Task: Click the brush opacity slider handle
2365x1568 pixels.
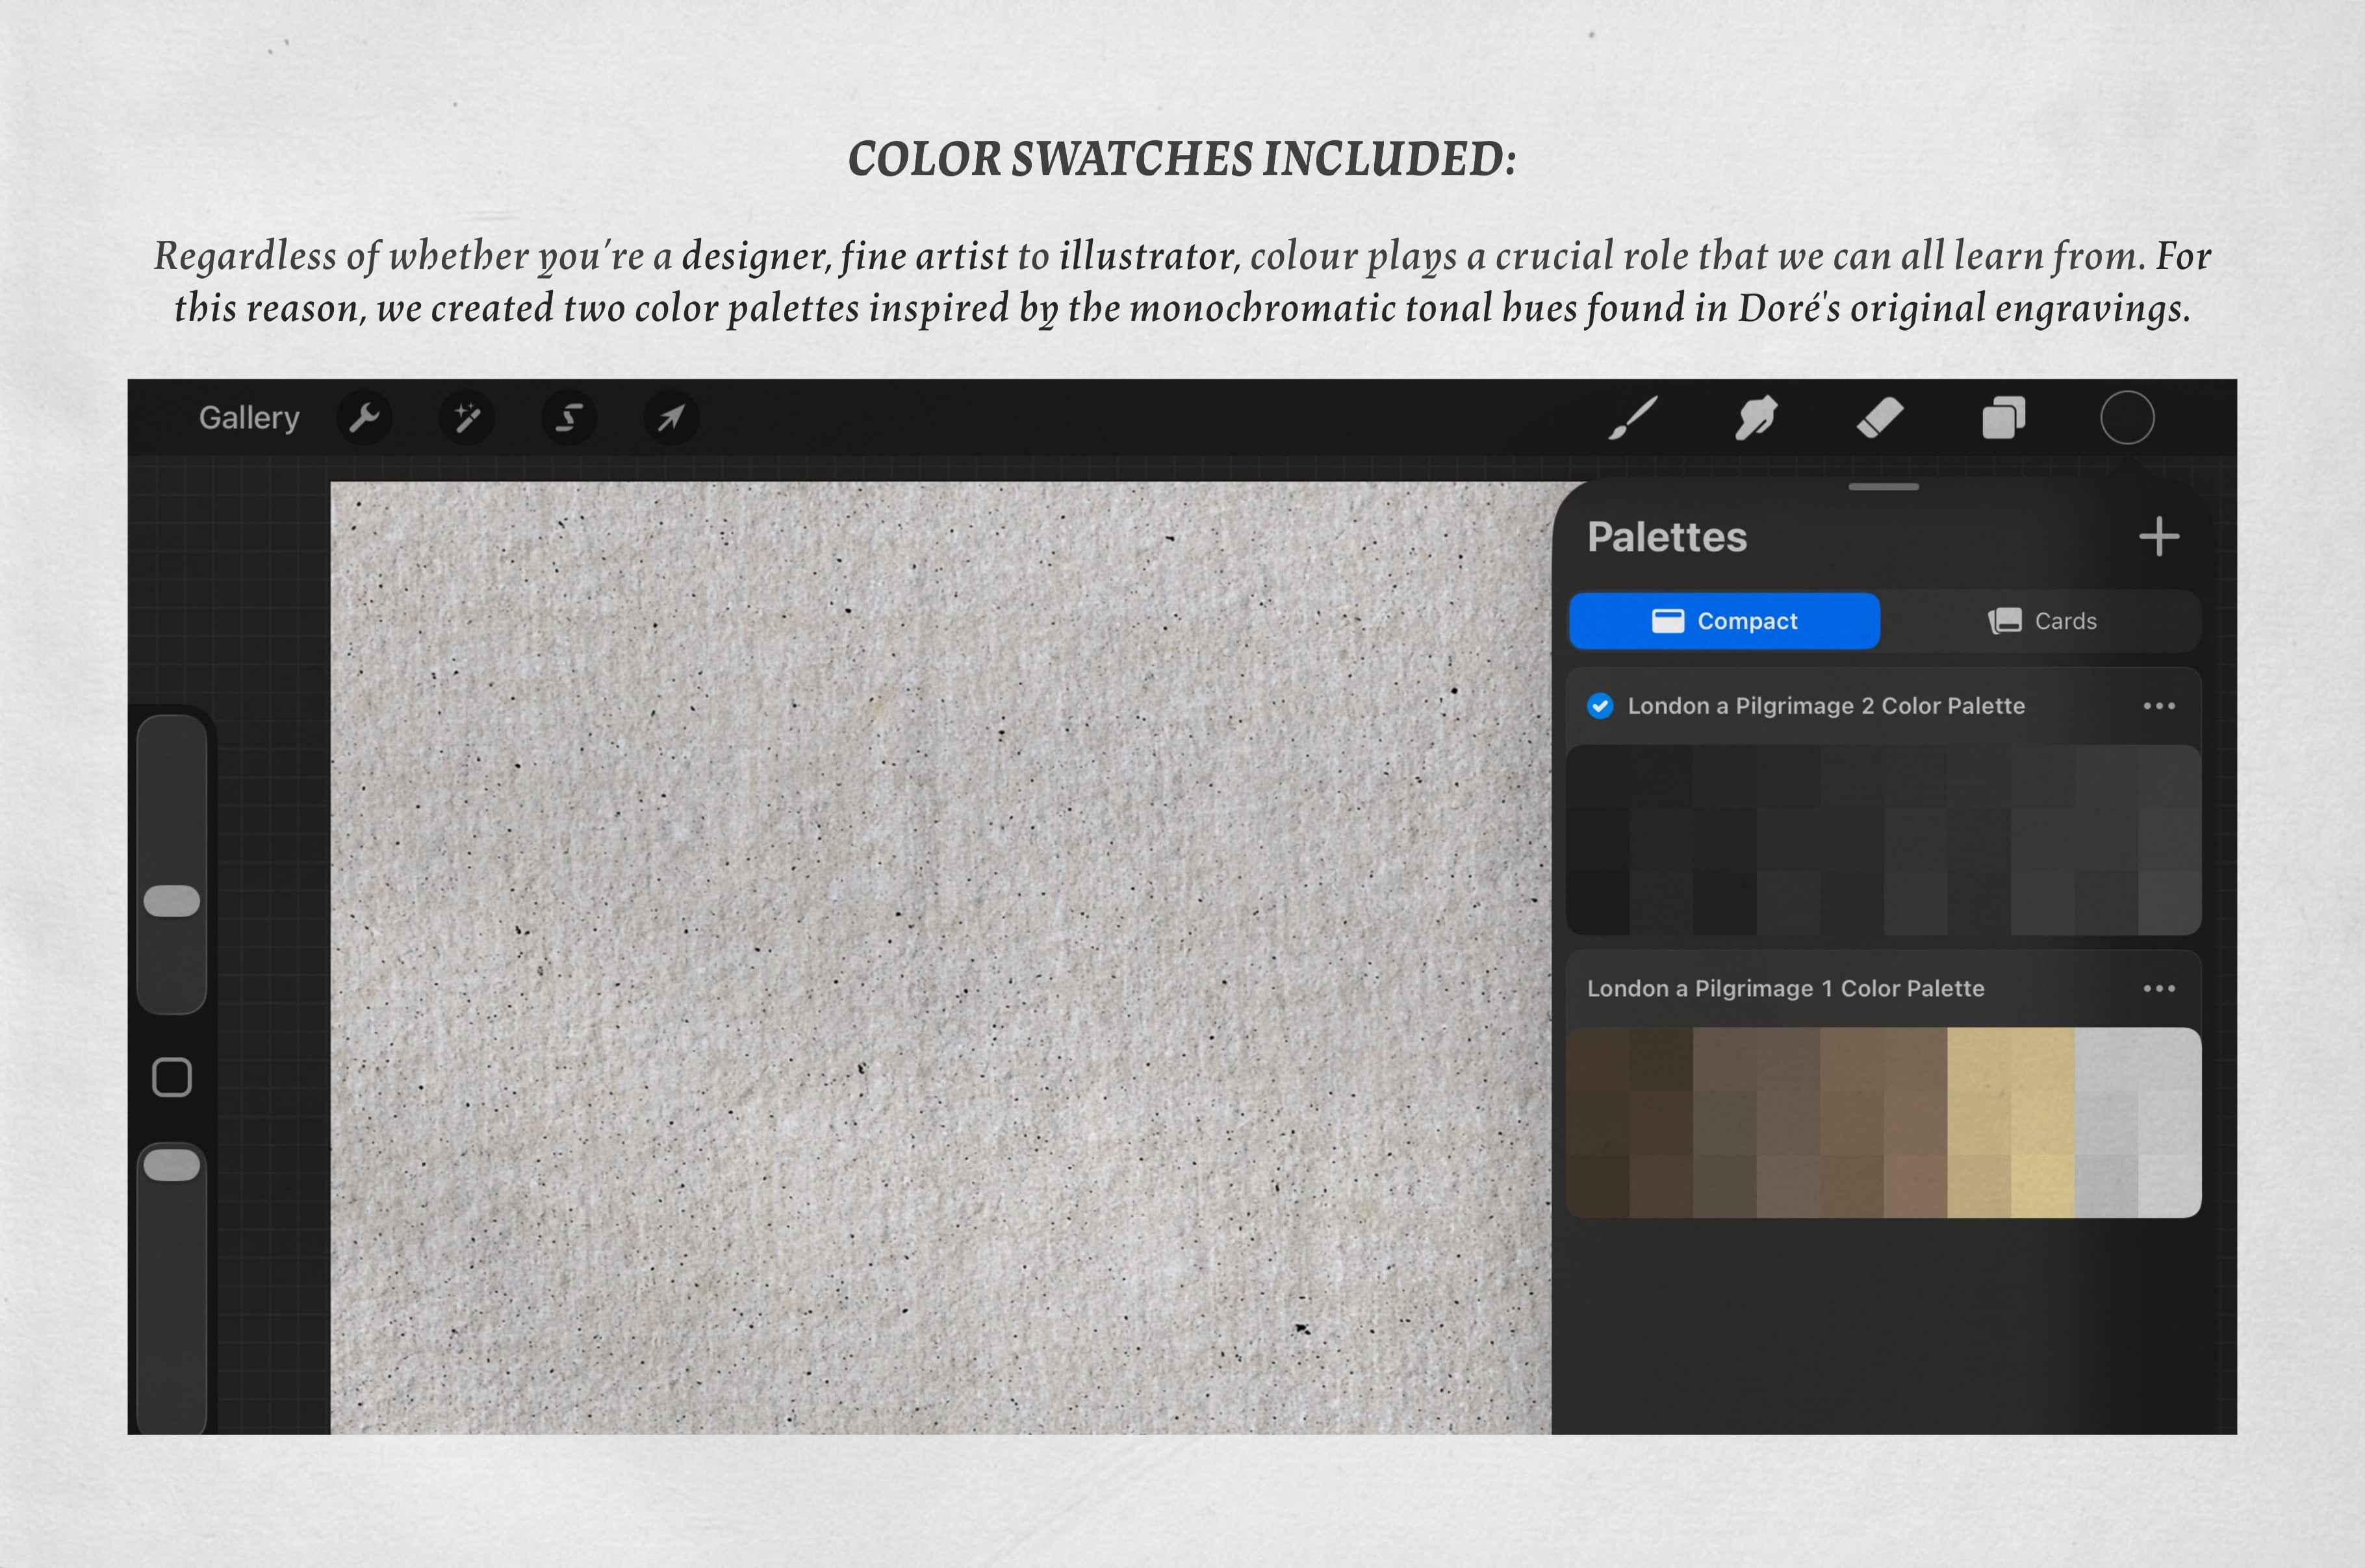Action: [x=172, y=1165]
